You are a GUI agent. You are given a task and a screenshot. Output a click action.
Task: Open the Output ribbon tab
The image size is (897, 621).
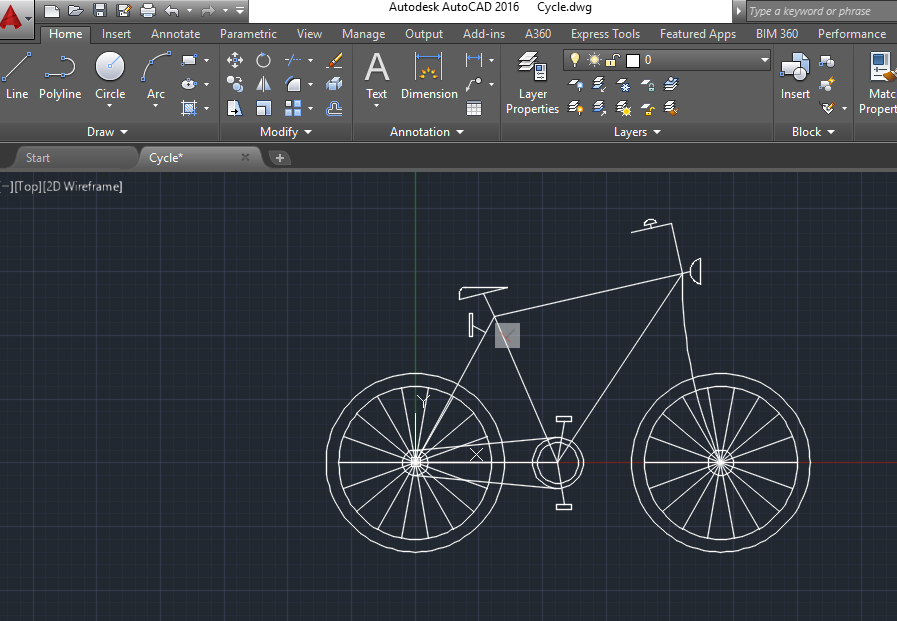tap(424, 34)
